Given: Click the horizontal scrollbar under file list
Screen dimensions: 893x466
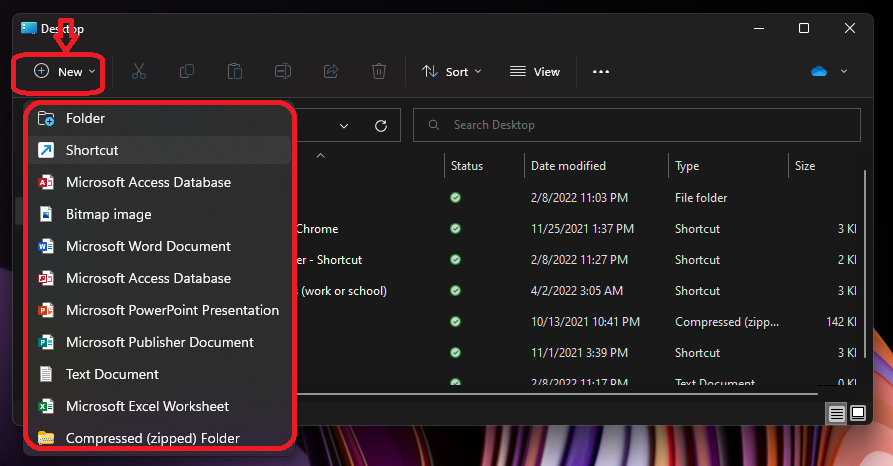Looking at the screenshot, I should click(557, 394).
